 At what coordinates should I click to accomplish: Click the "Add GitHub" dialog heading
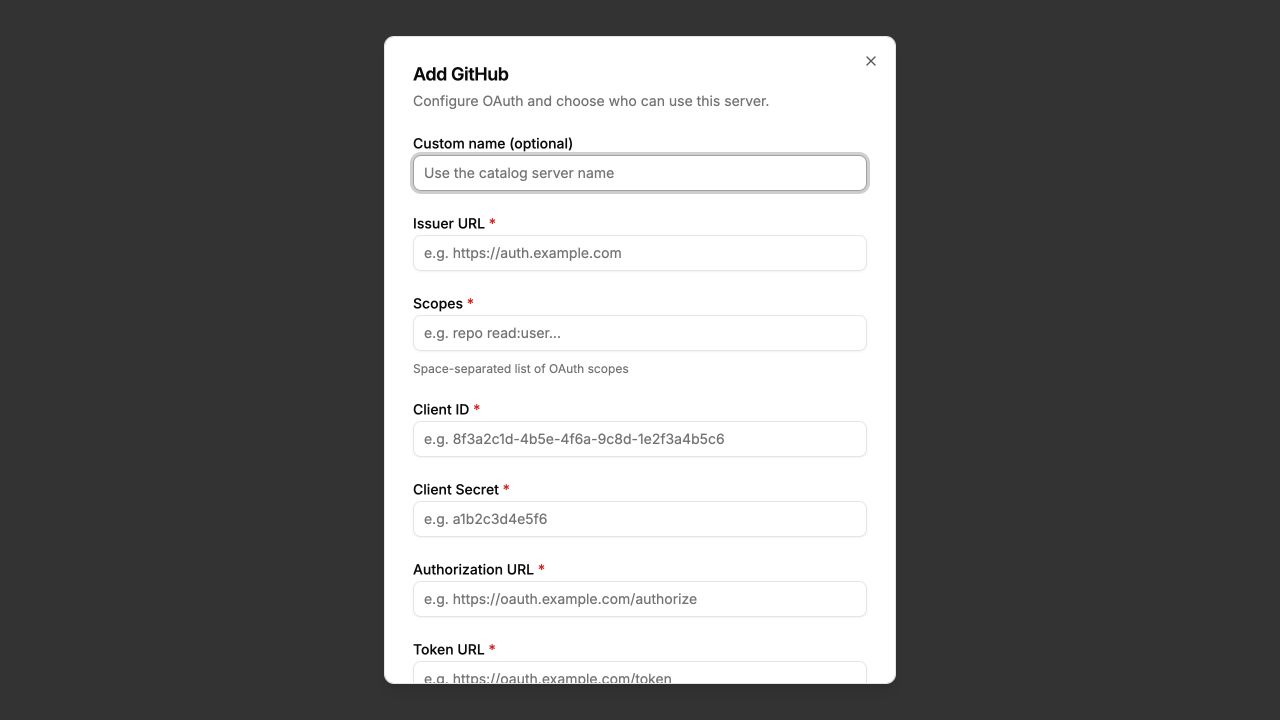pos(461,74)
